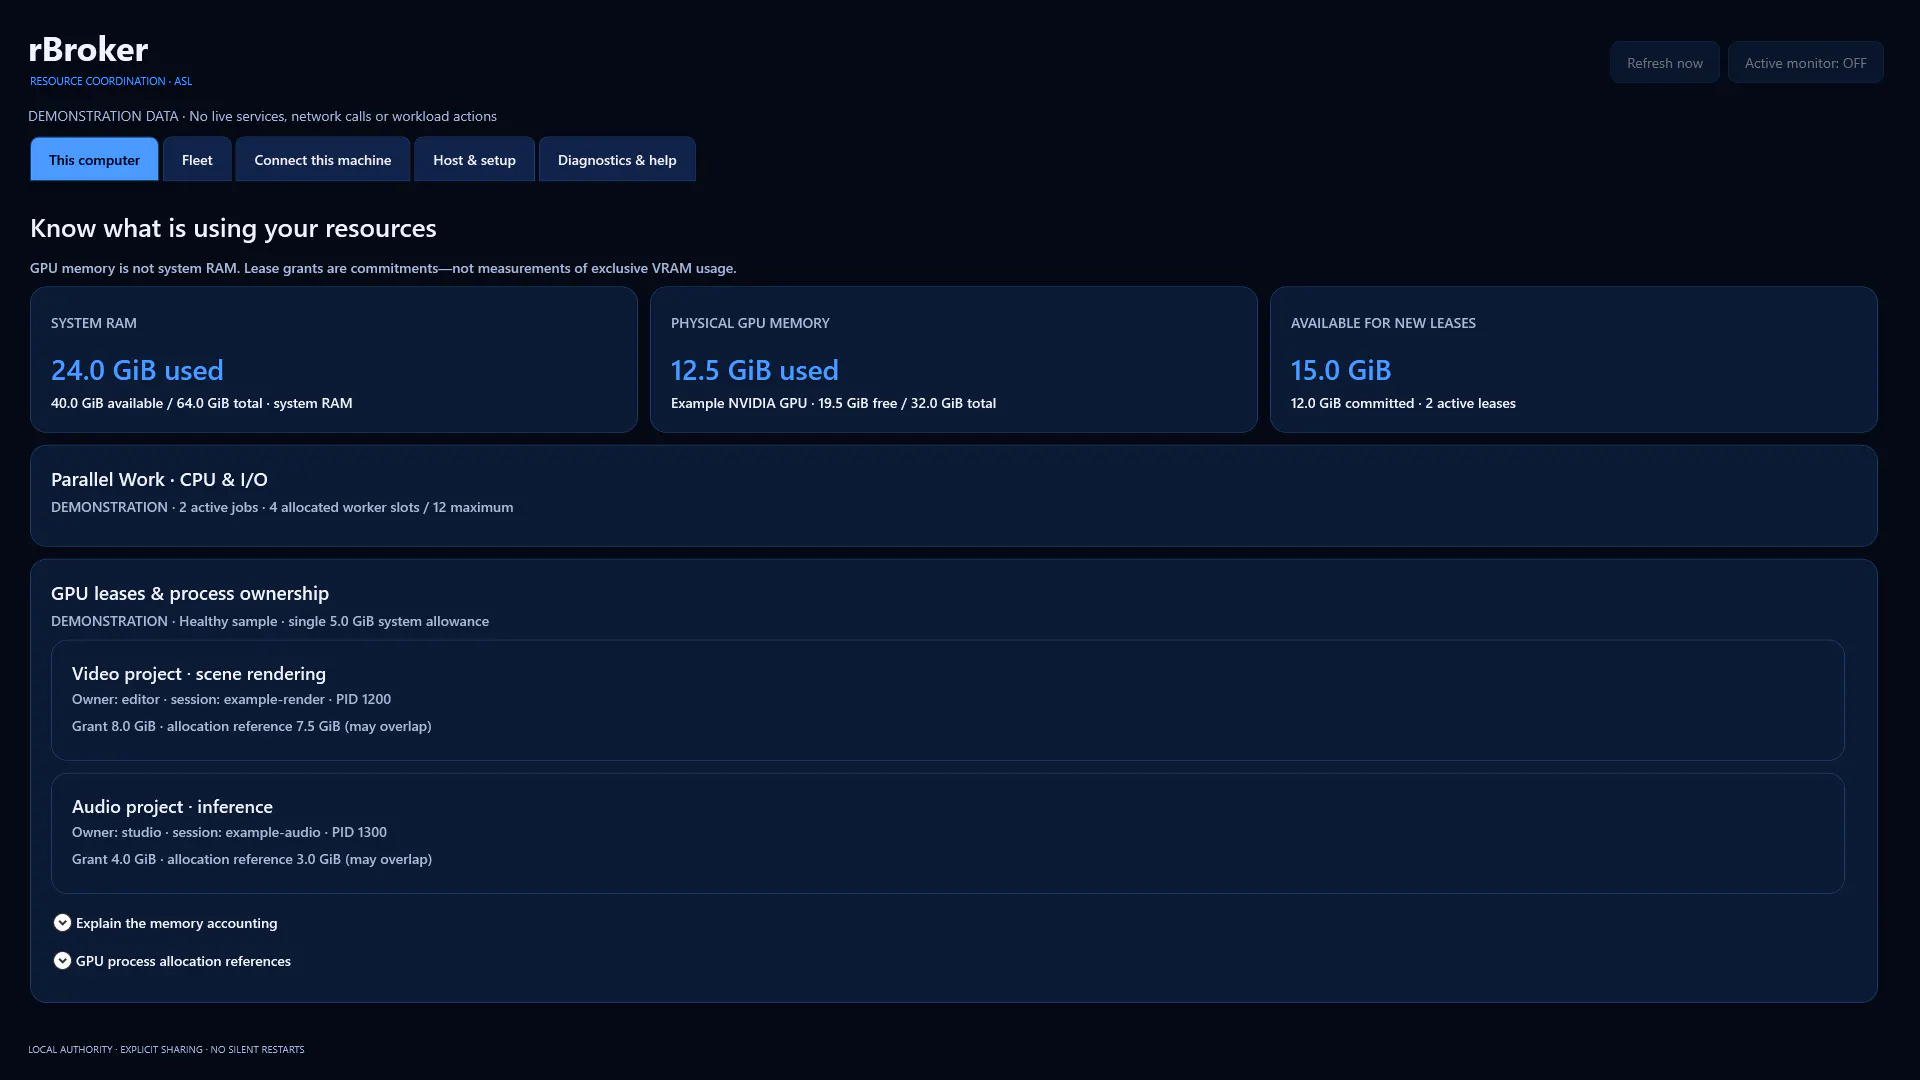Go to the Host & setup tab

(x=474, y=159)
